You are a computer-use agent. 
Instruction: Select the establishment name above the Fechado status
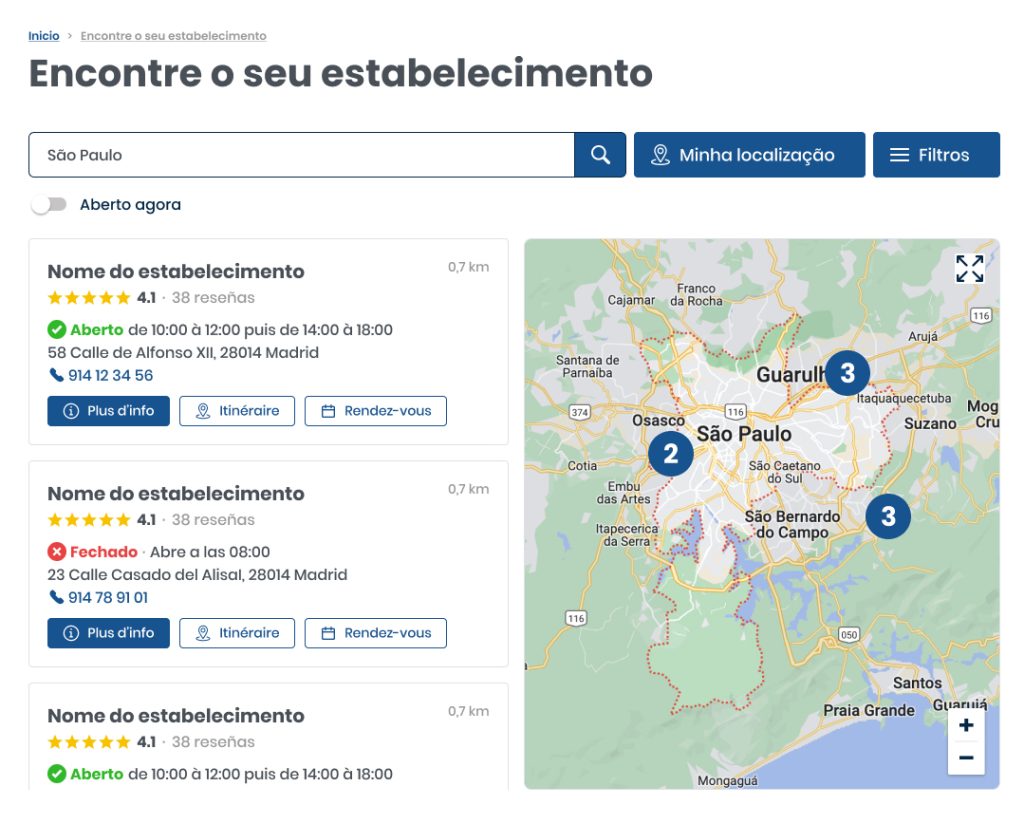pos(176,493)
